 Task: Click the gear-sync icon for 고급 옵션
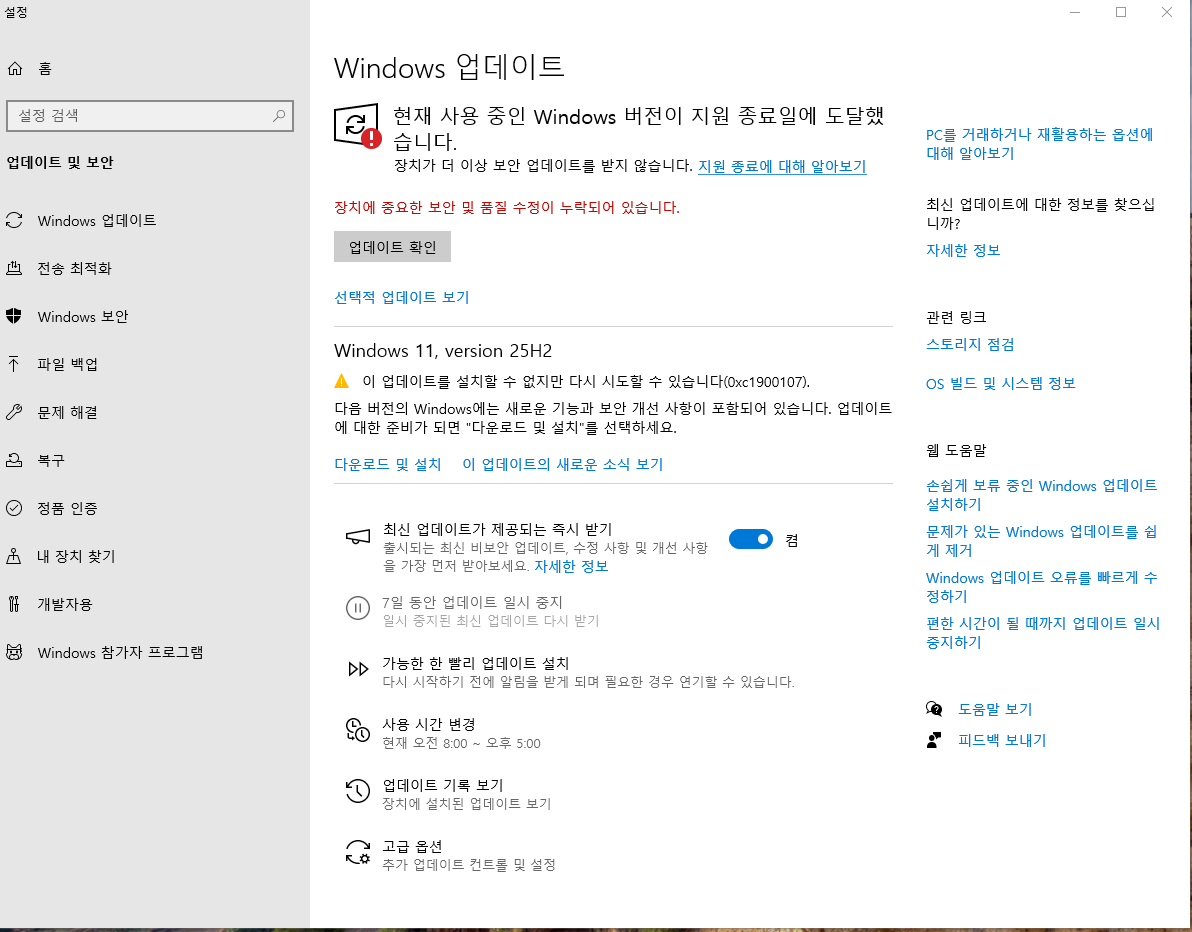(358, 852)
